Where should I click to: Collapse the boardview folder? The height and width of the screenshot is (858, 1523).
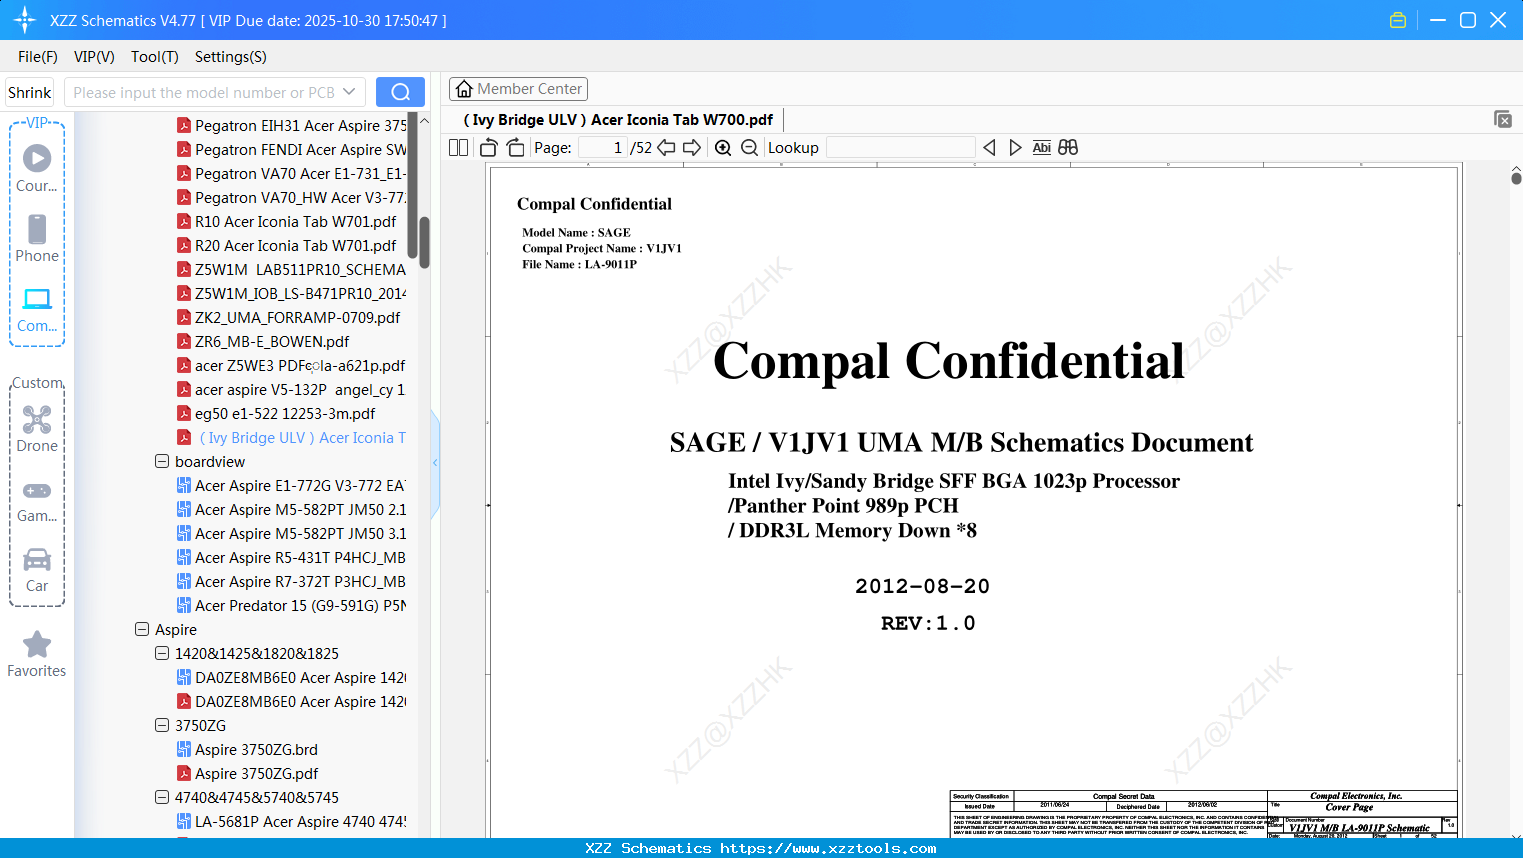[x=162, y=462]
